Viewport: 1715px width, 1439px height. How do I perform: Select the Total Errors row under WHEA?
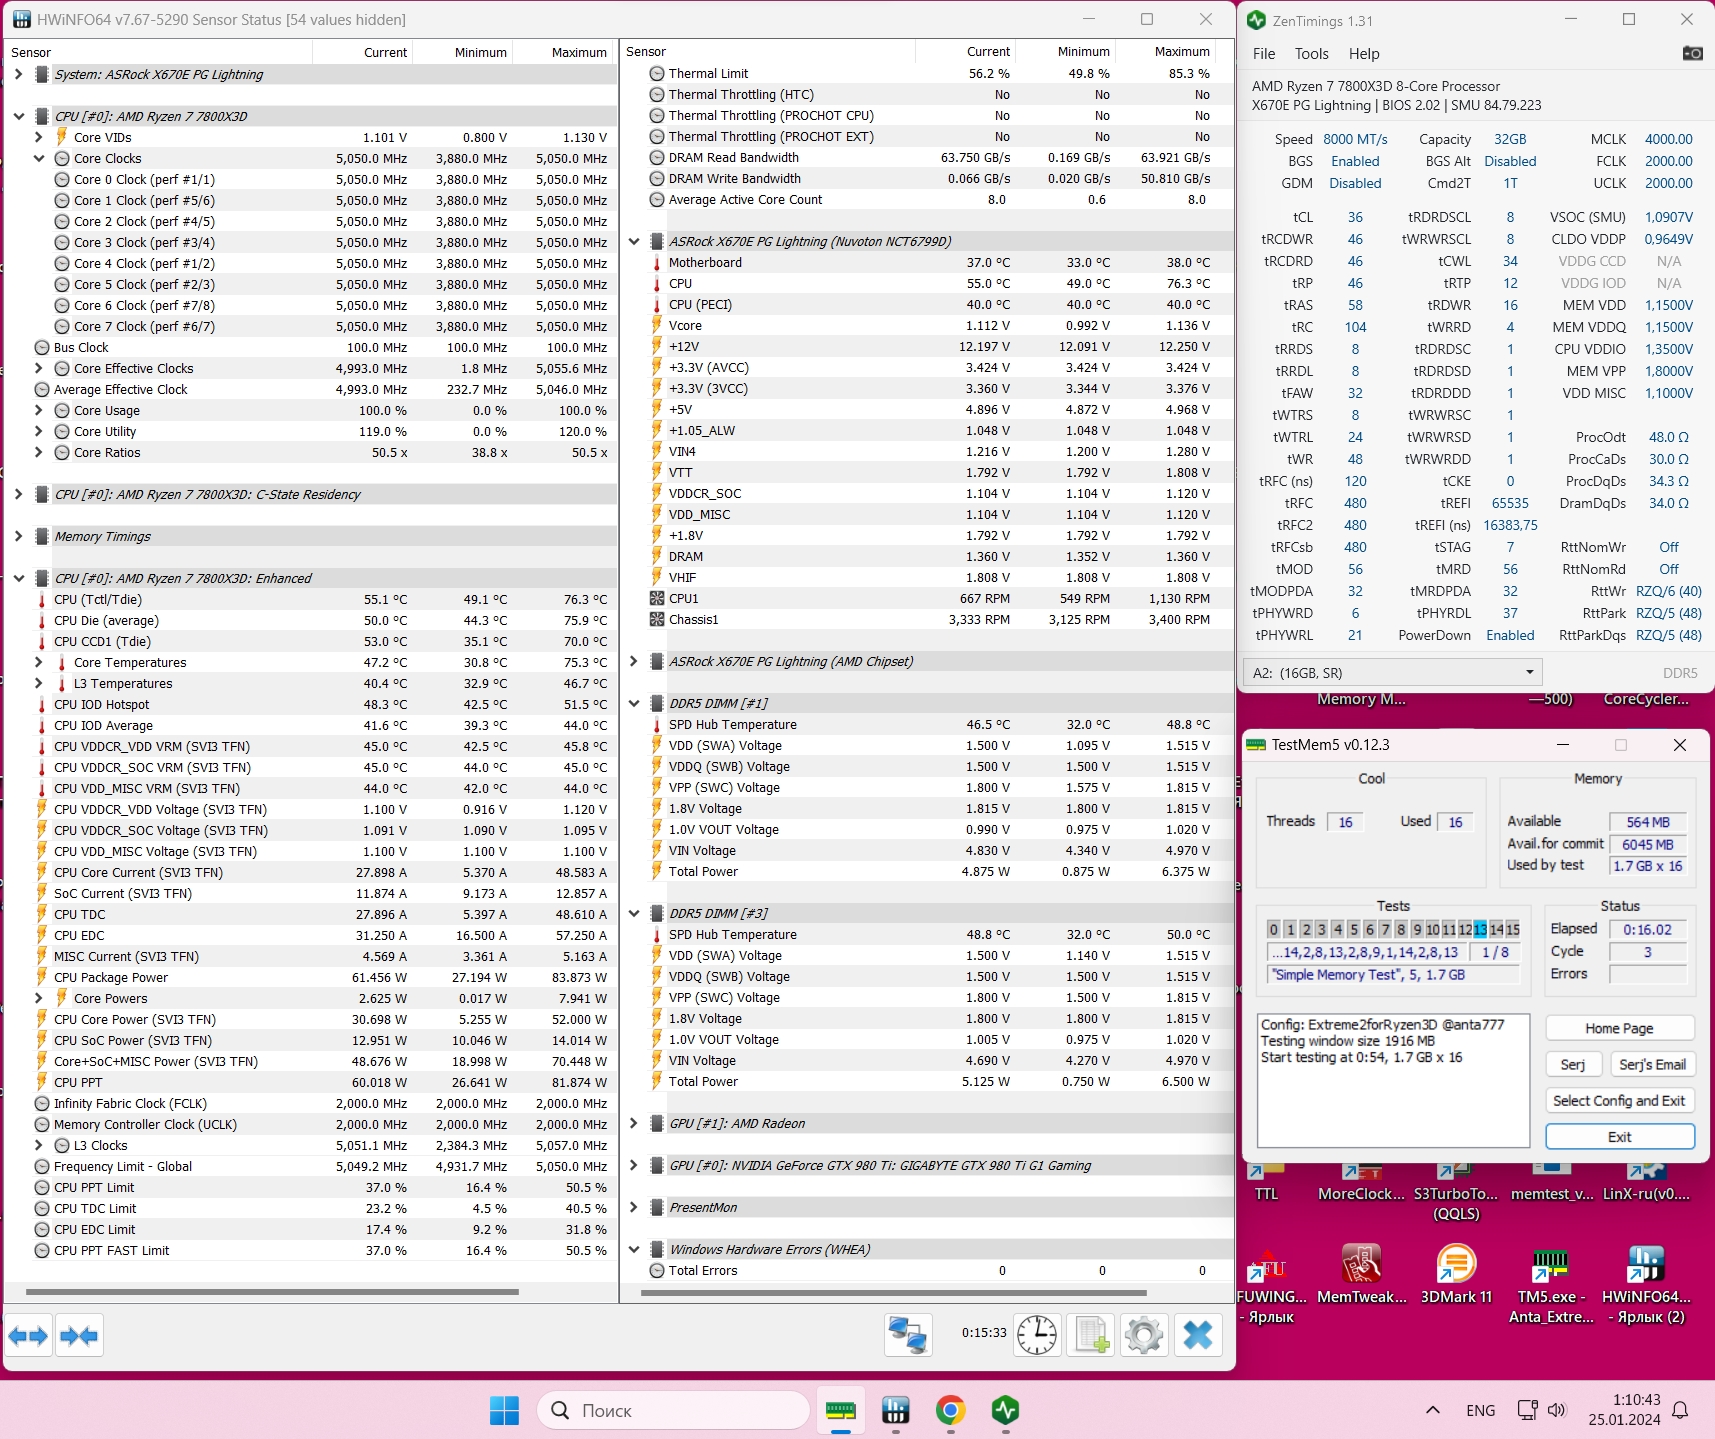point(927,1270)
